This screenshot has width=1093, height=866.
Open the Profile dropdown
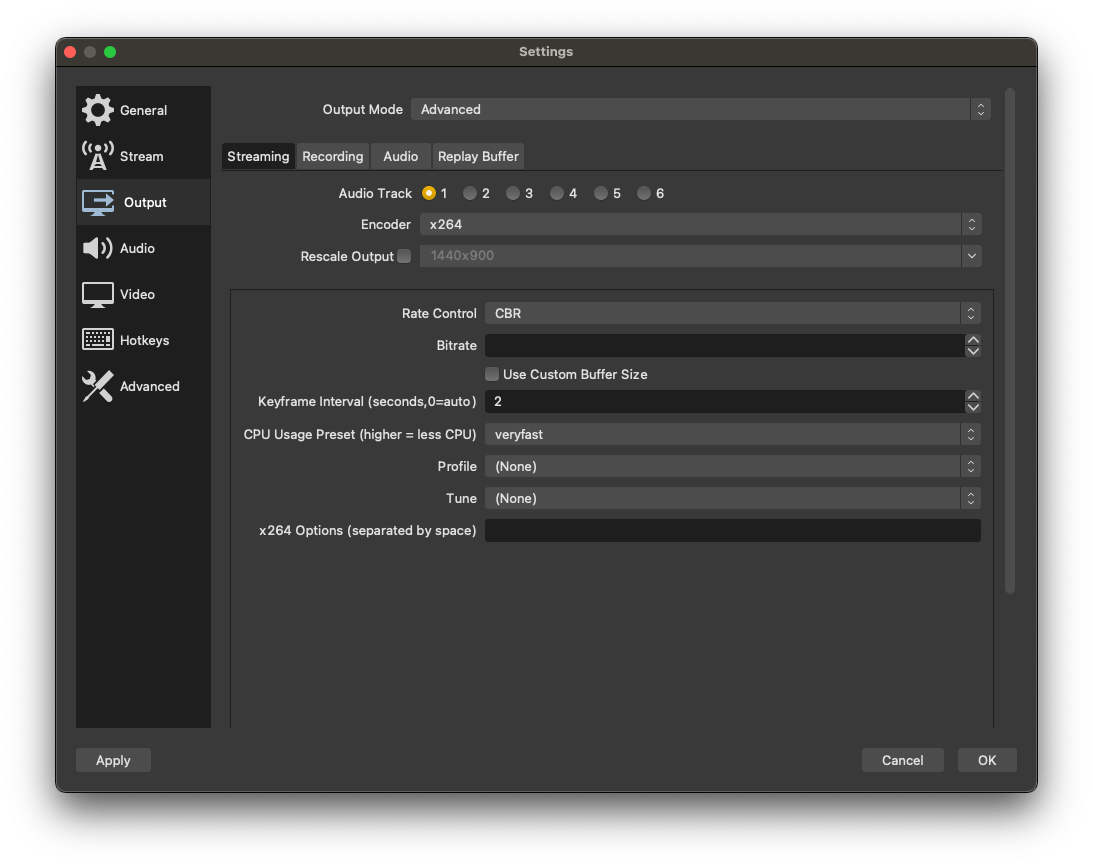[x=733, y=466]
